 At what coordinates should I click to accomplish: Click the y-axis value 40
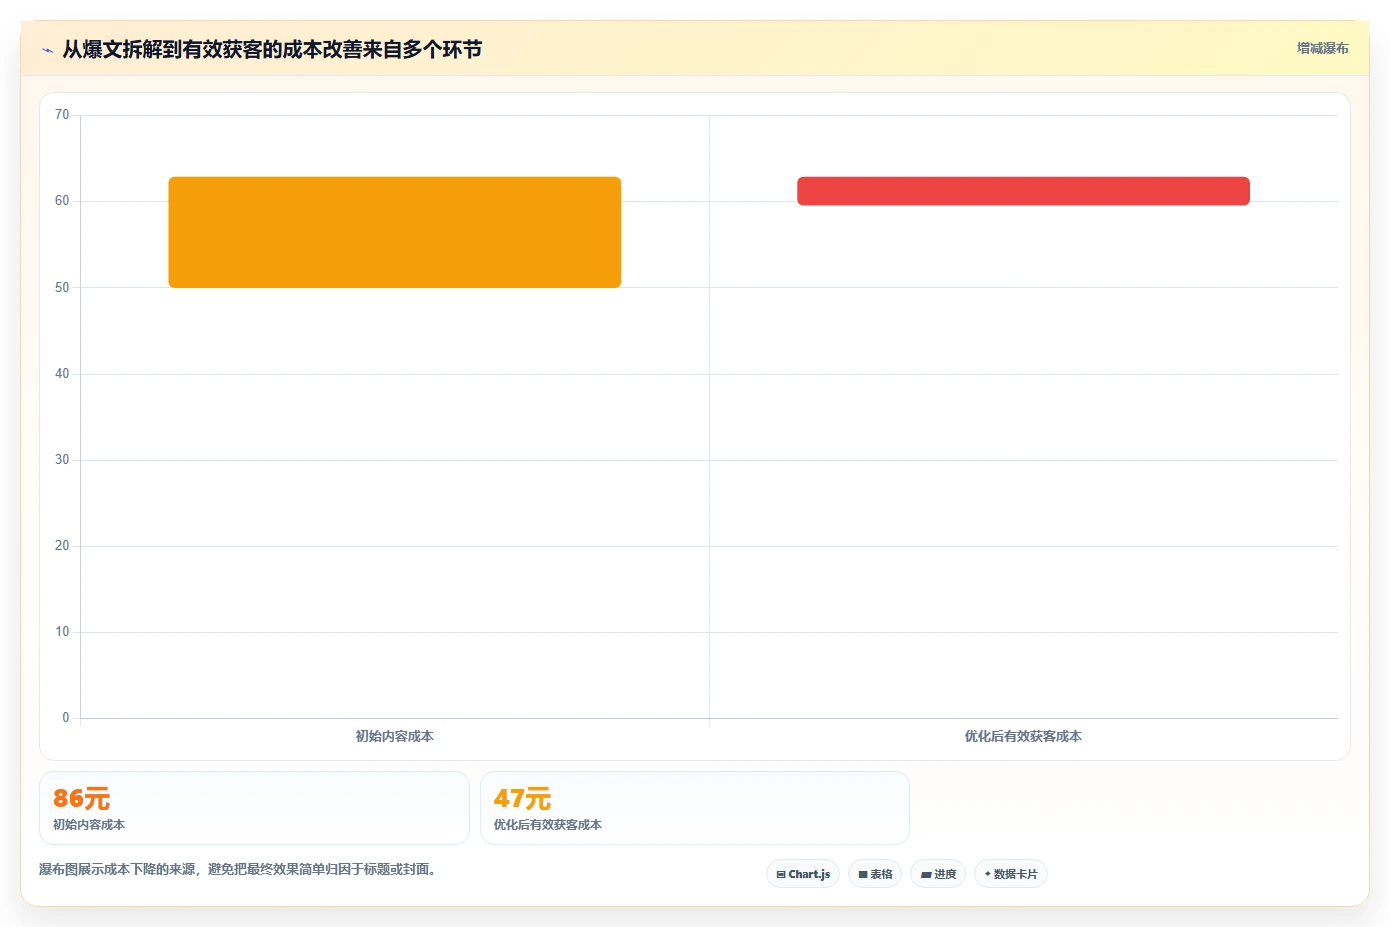(62, 374)
